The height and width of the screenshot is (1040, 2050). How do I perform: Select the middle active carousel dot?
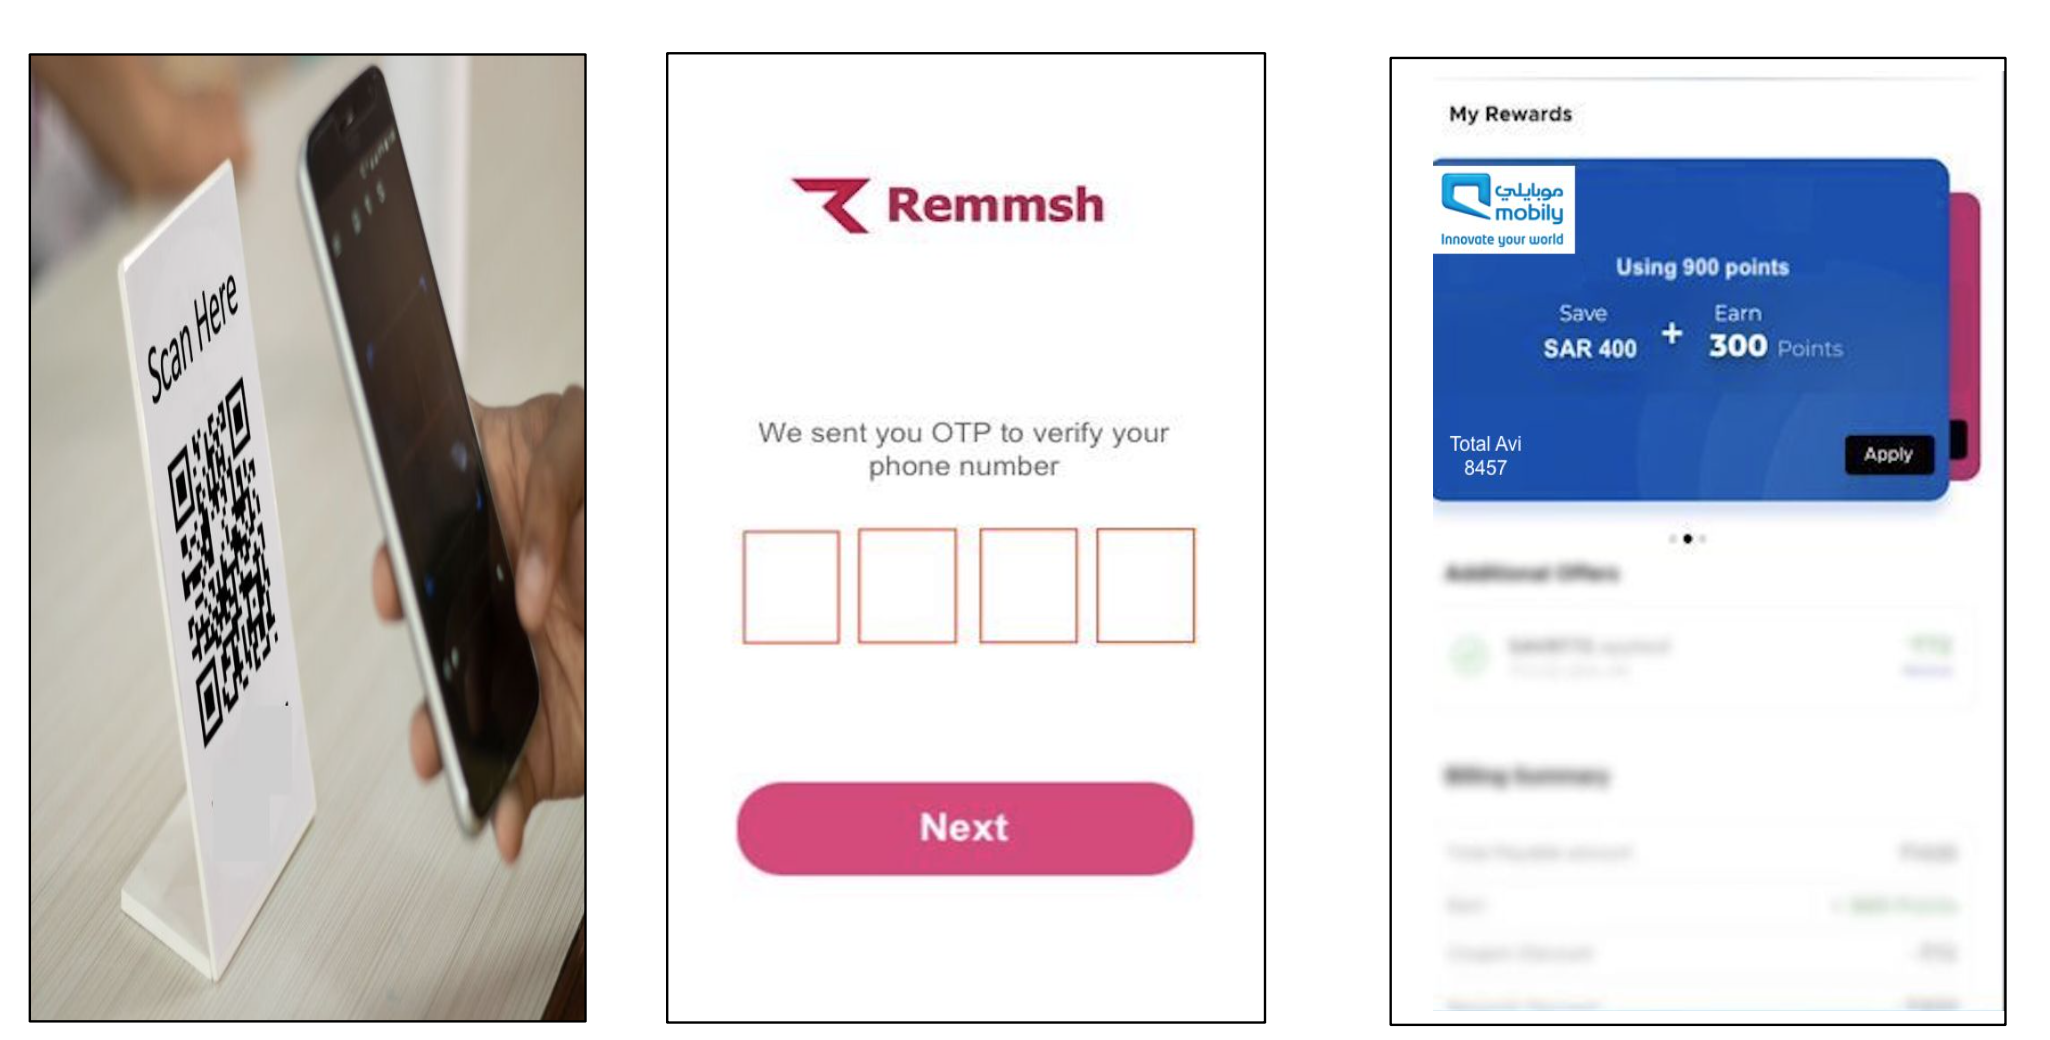[x=1688, y=539]
